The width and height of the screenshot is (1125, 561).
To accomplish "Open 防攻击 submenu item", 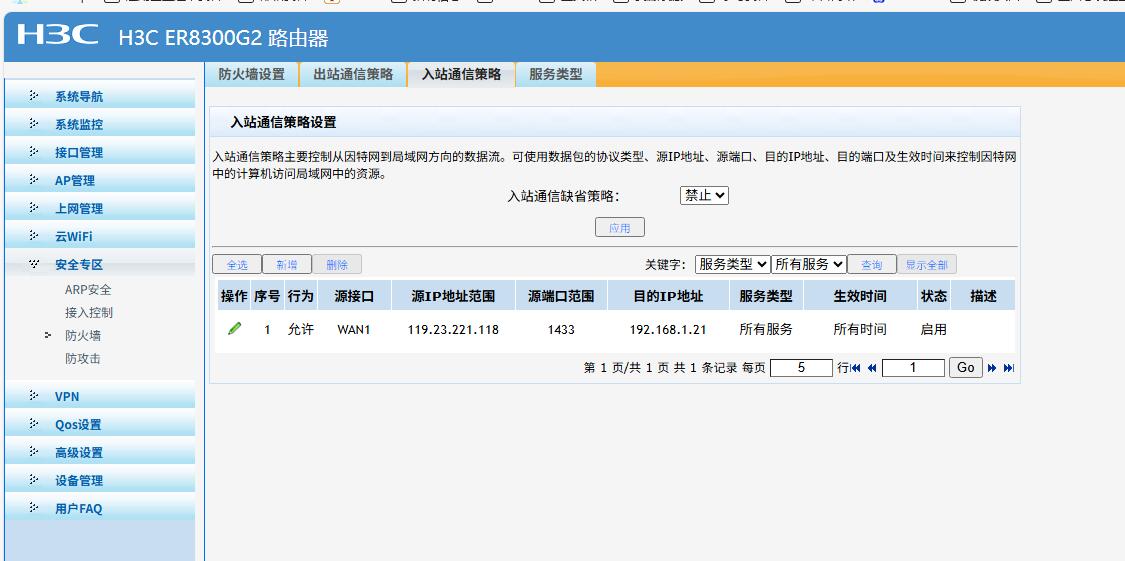I will click(x=83, y=359).
